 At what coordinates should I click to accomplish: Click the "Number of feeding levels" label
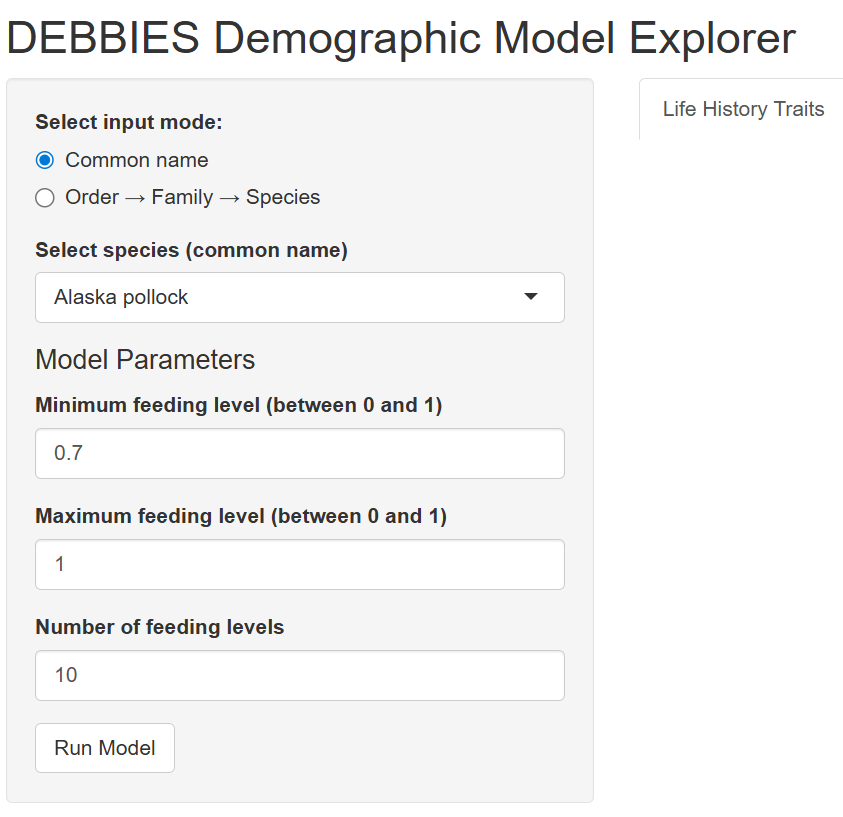coord(159,627)
